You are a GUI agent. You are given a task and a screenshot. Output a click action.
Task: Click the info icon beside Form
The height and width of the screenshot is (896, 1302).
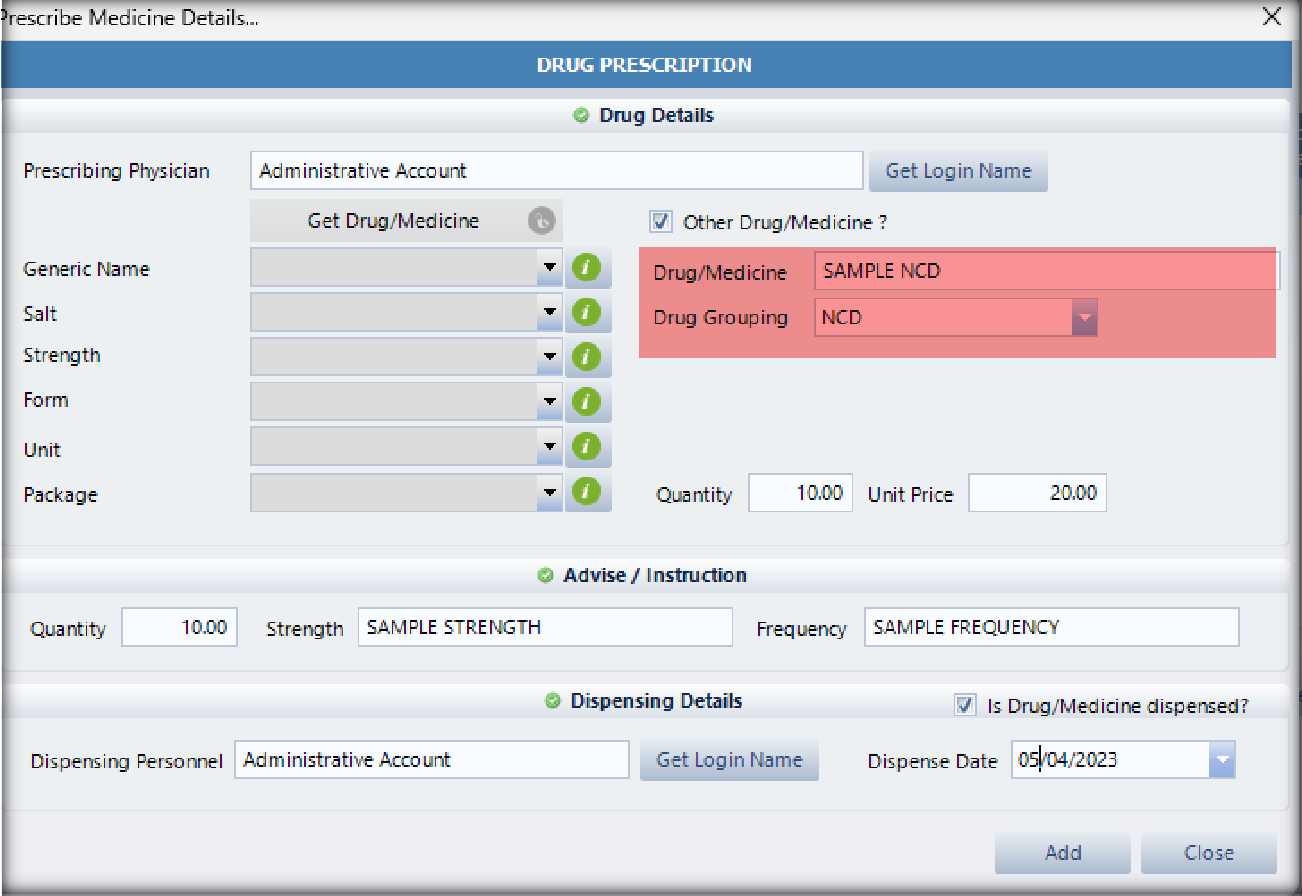(x=588, y=402)
